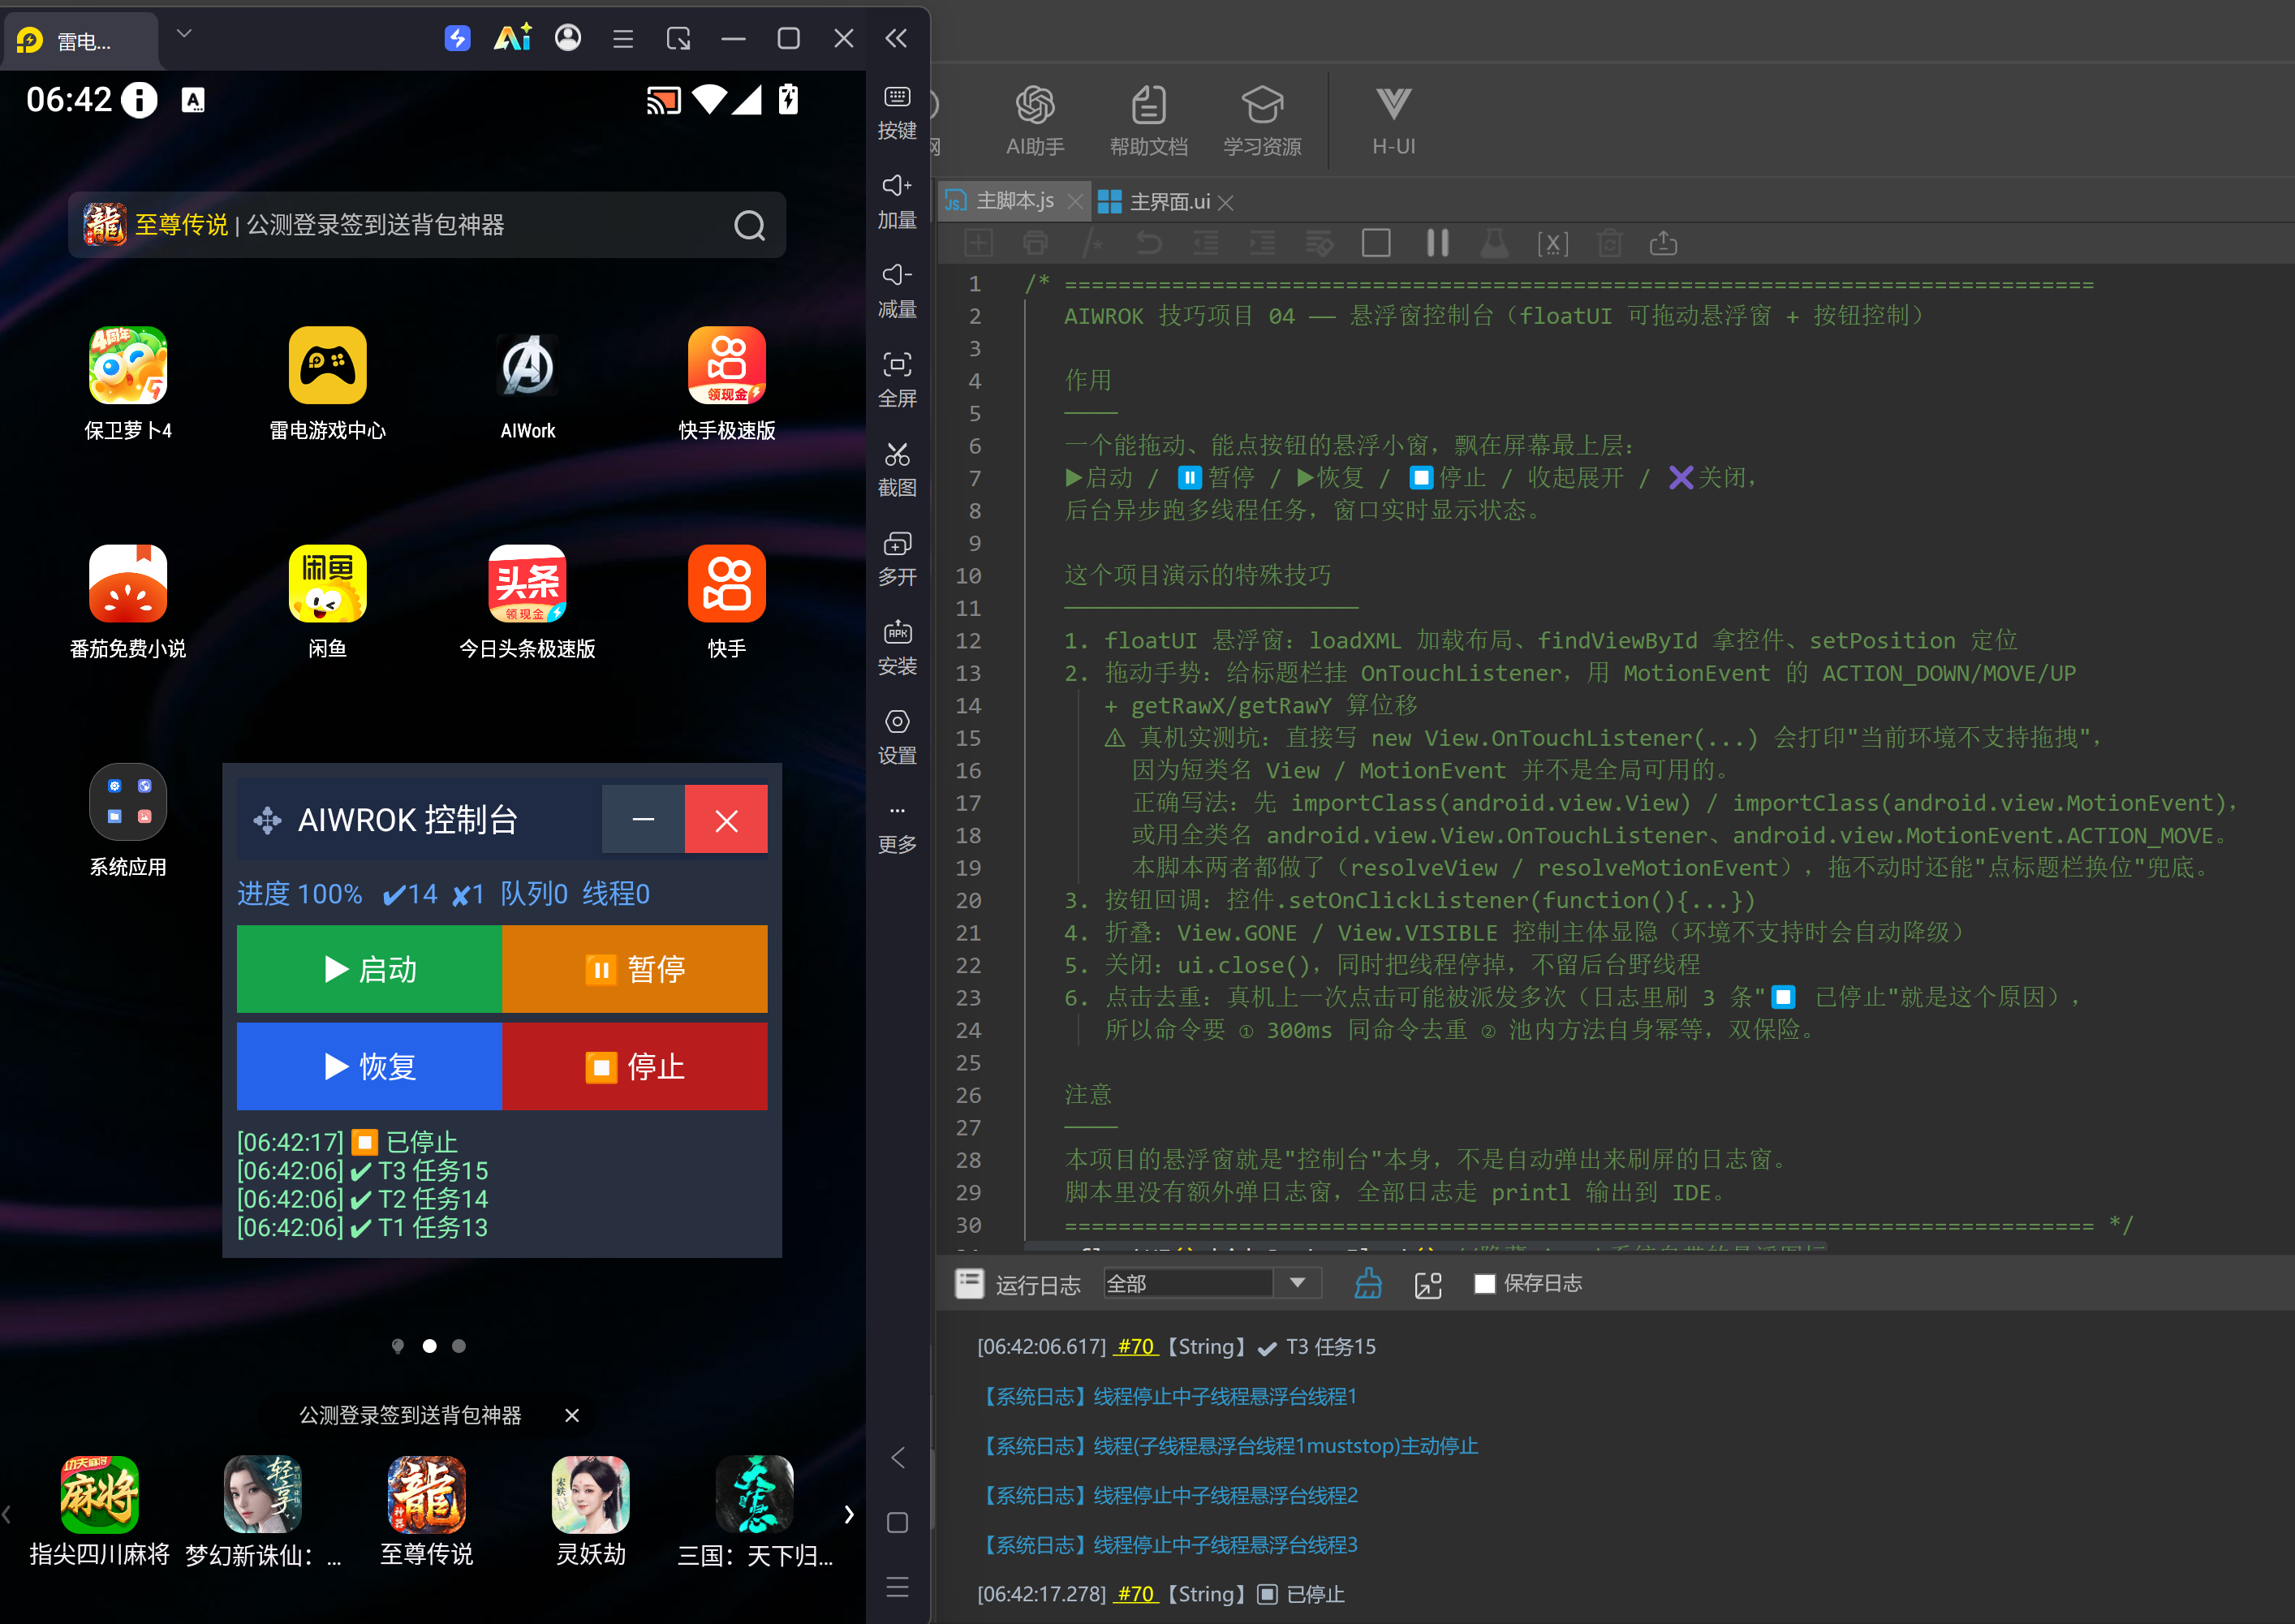Switch to 主界面.ui tab
The image size is (2295, 1624).
tap(1154, 202)
